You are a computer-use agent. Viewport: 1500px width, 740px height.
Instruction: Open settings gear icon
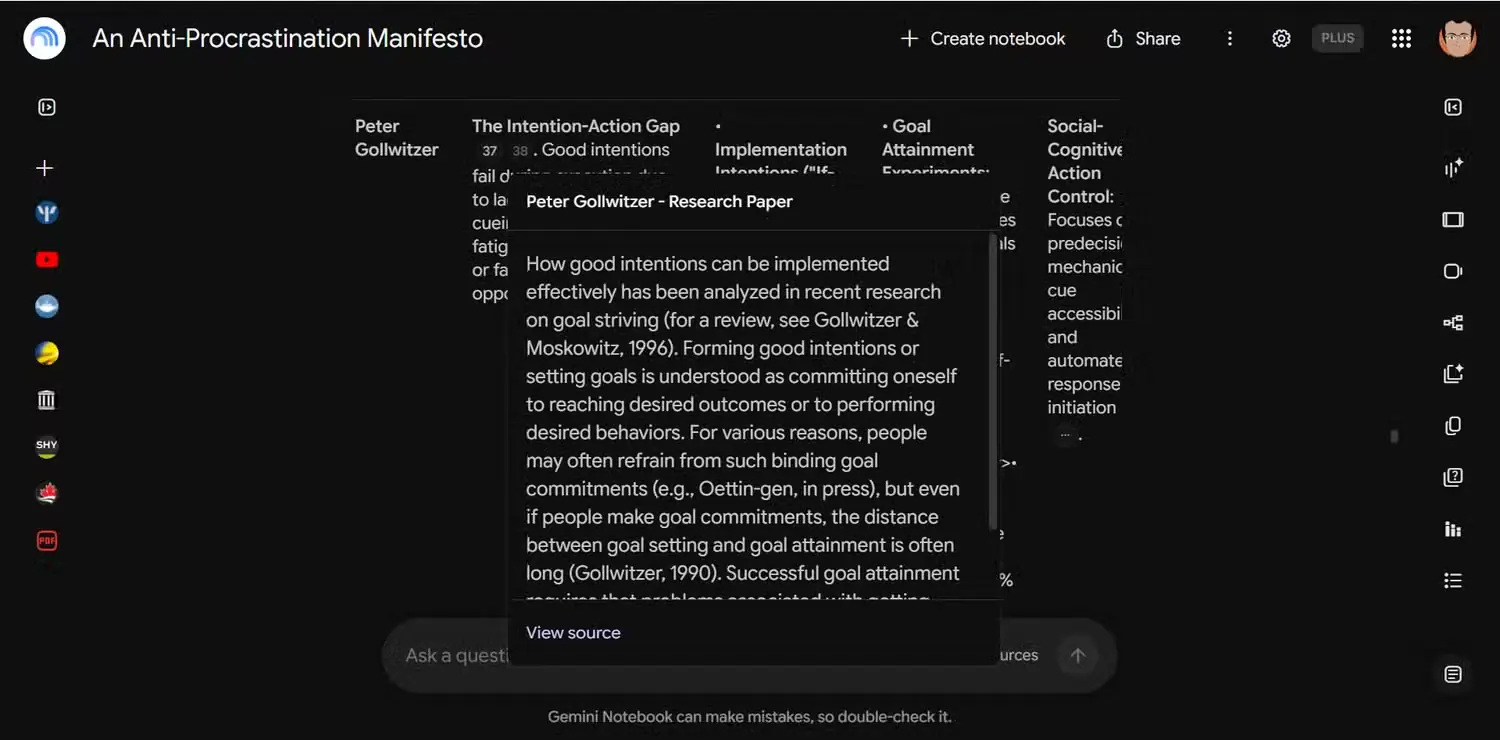click(x=1281, y=39)
